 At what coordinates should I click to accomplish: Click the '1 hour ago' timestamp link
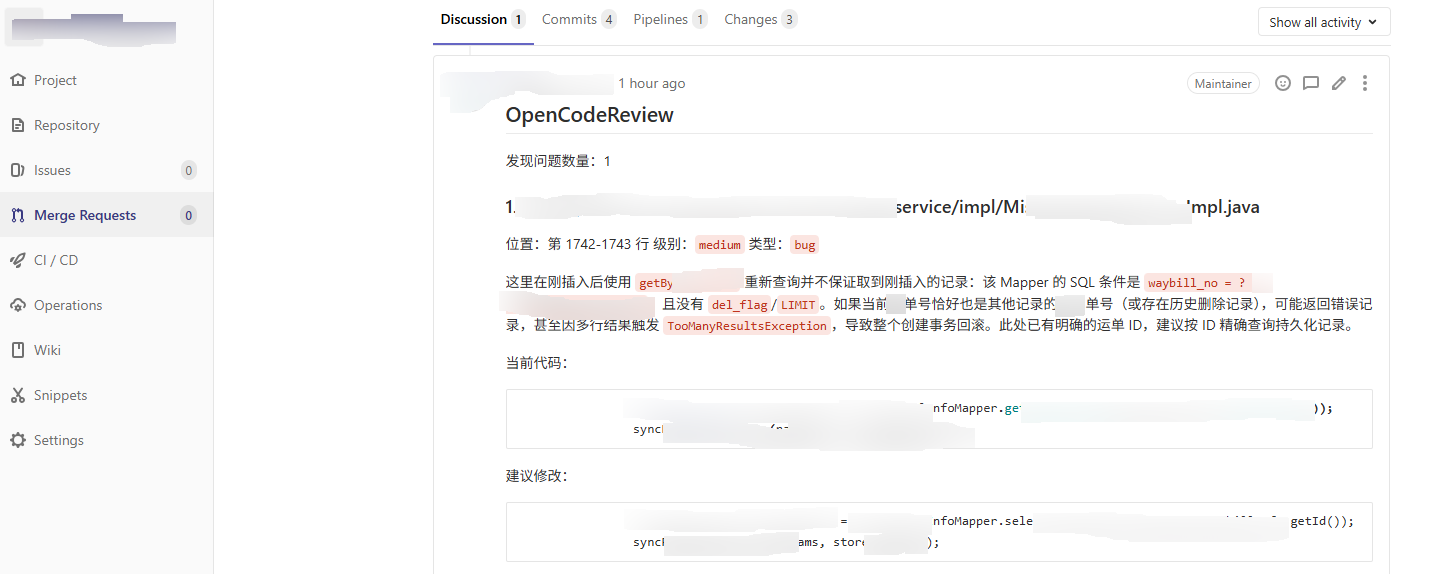[x=651, y=83]
